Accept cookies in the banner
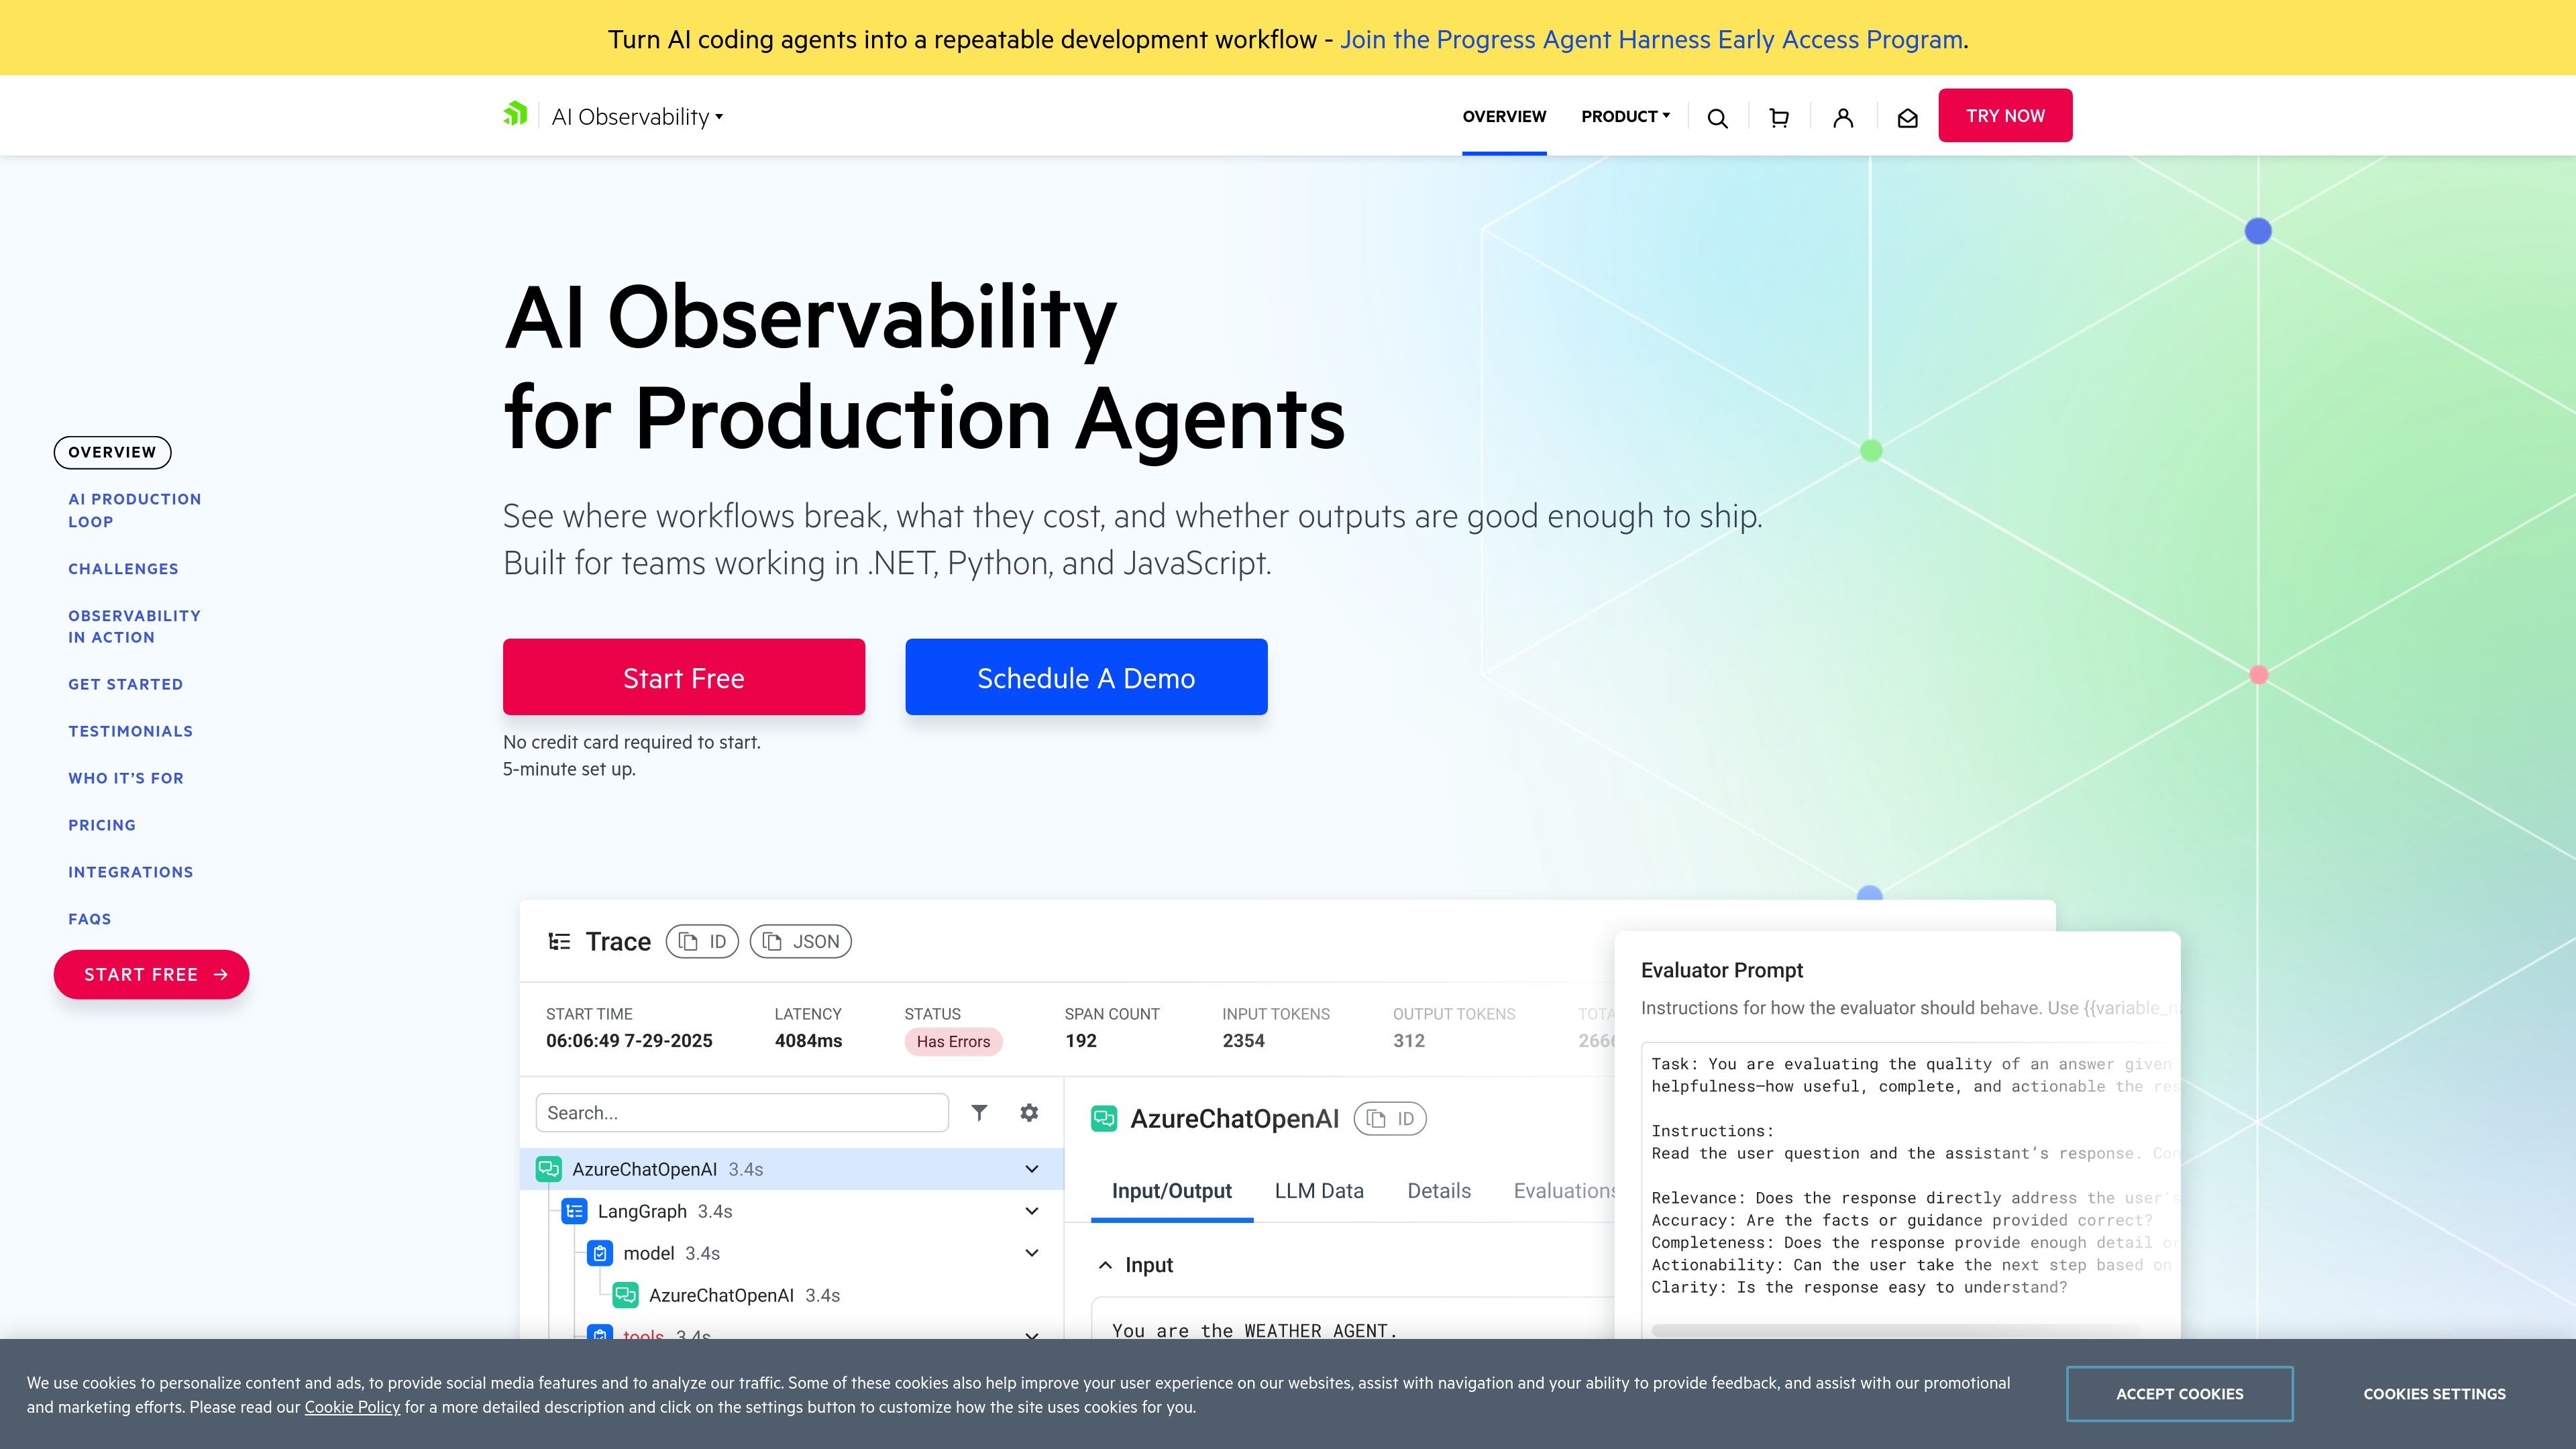 2179,1393
